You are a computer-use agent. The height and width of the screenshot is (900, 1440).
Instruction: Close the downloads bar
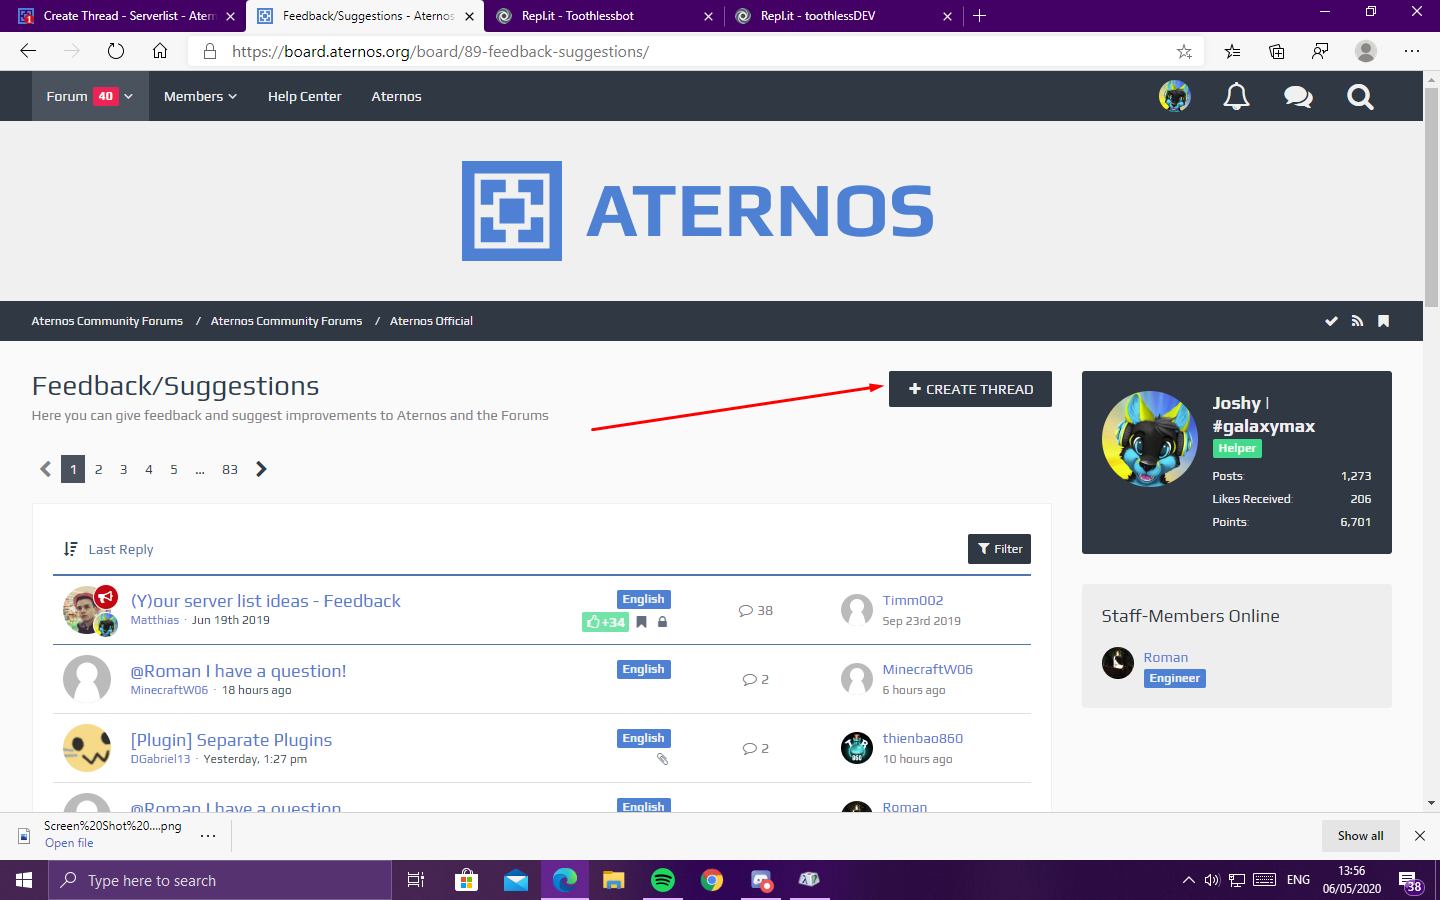click(1420, 835)
